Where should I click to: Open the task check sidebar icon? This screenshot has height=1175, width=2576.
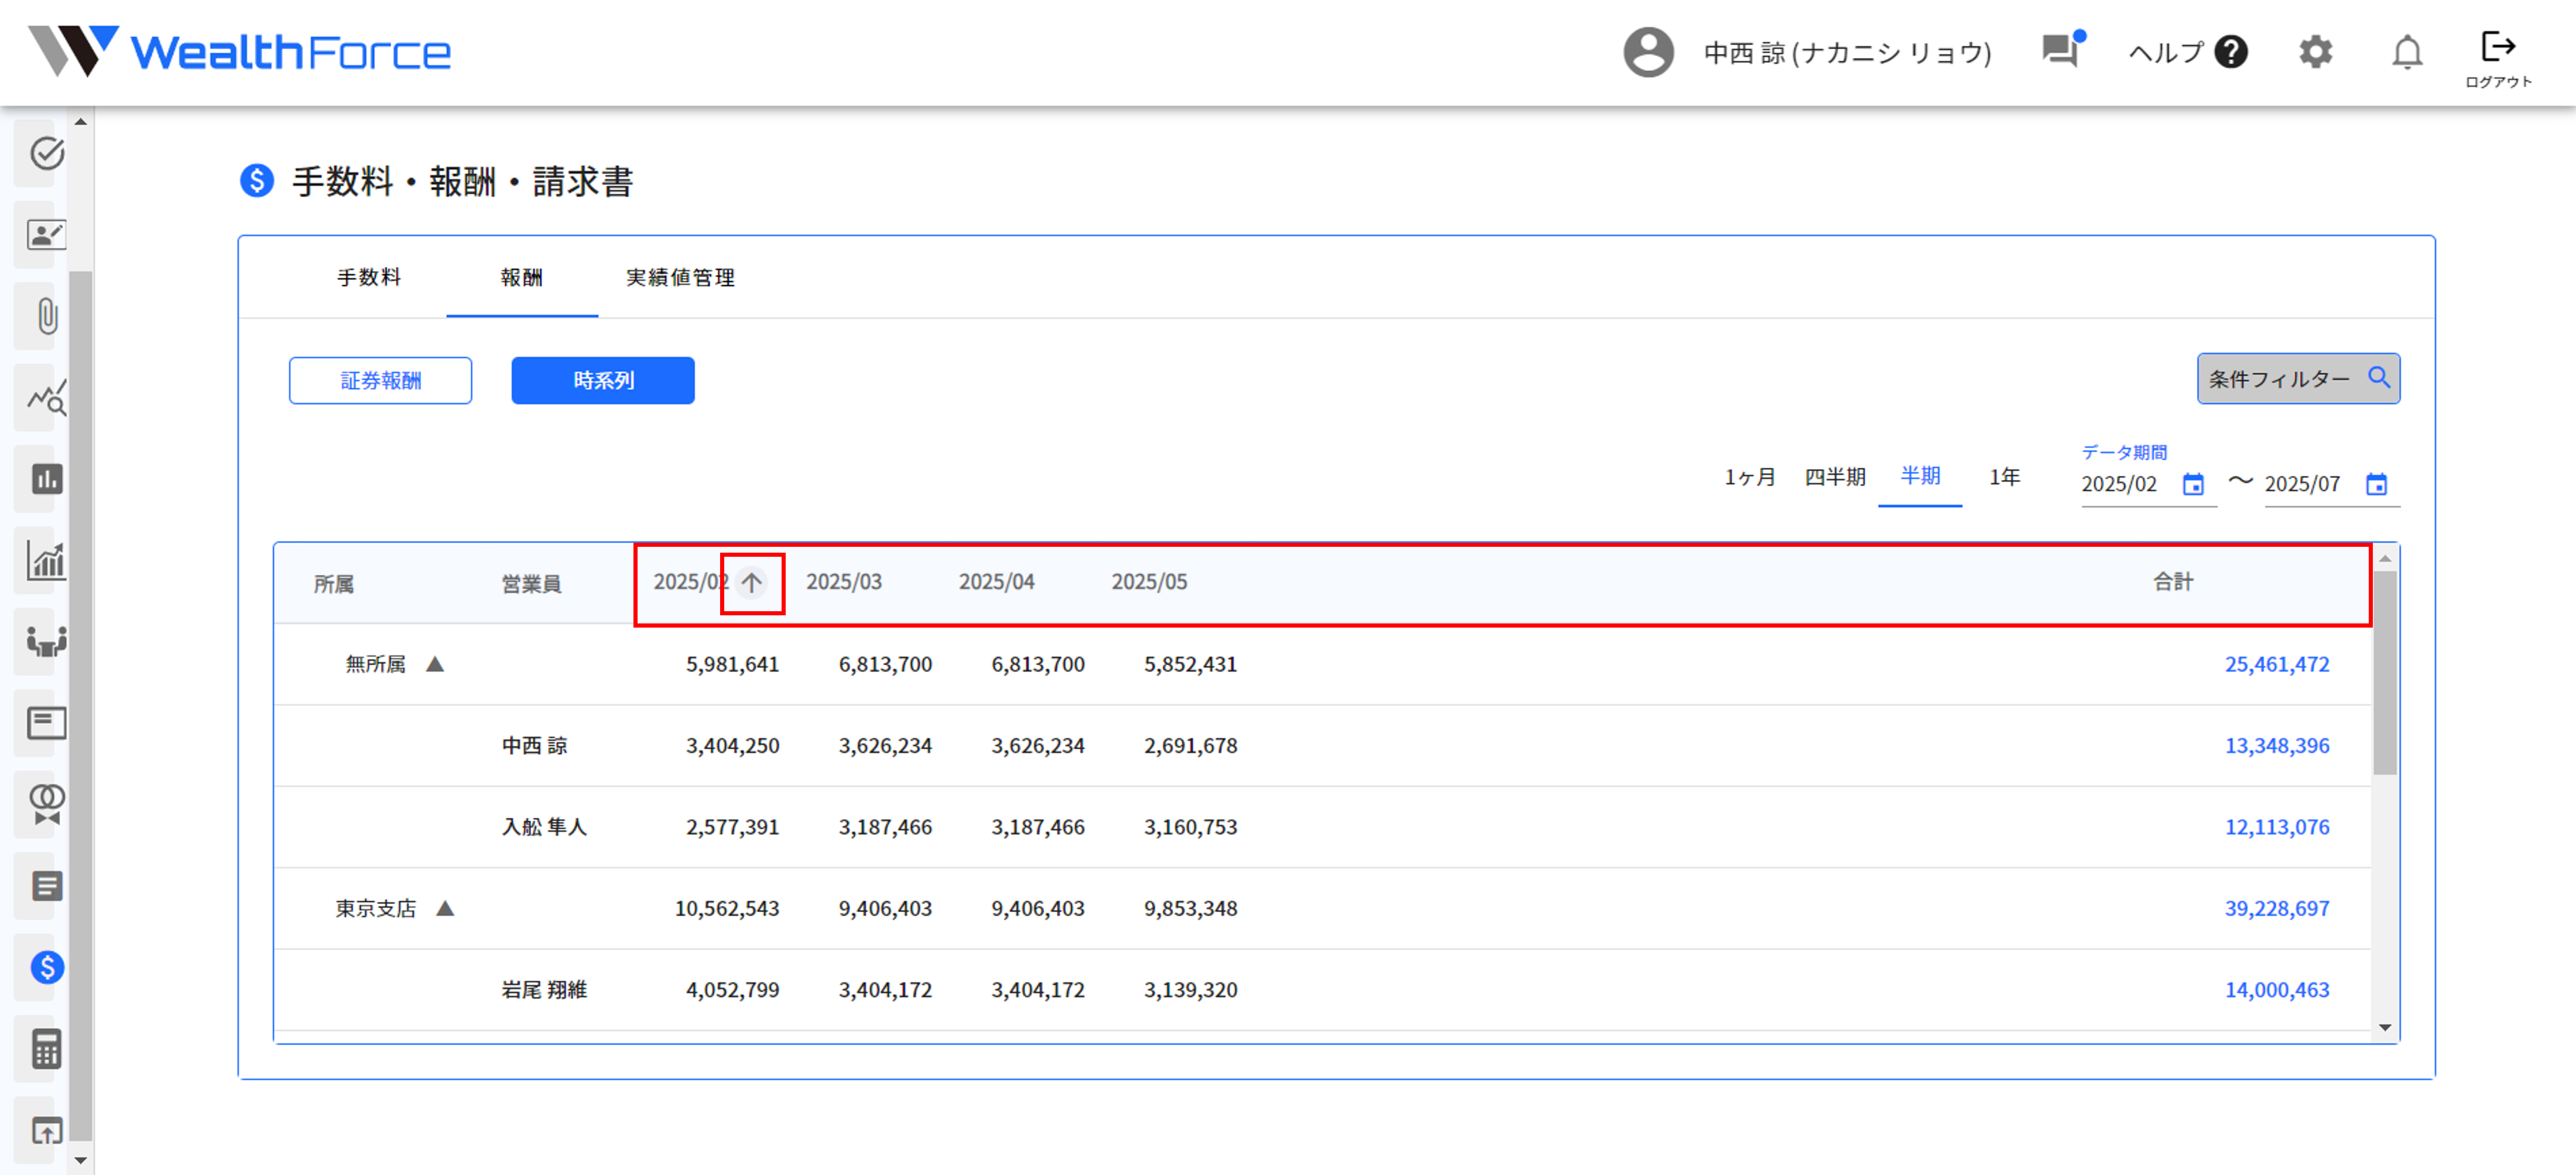click(46, 153)
